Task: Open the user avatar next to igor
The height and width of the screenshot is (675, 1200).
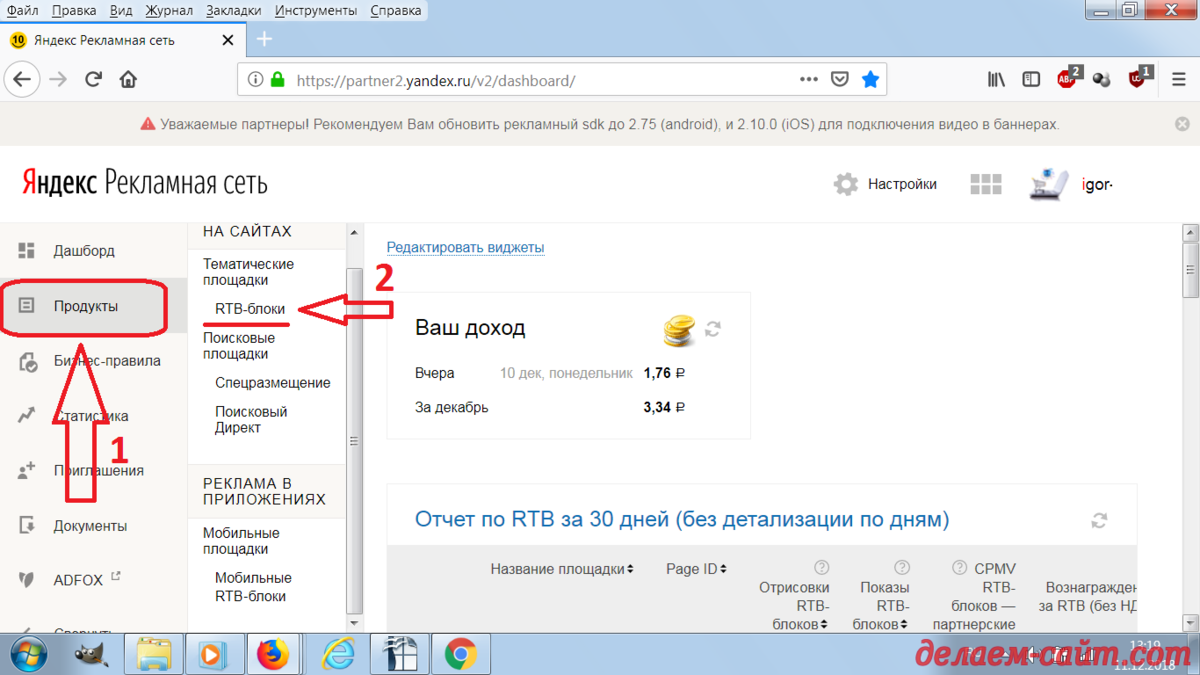Action: pos(1050,184)
